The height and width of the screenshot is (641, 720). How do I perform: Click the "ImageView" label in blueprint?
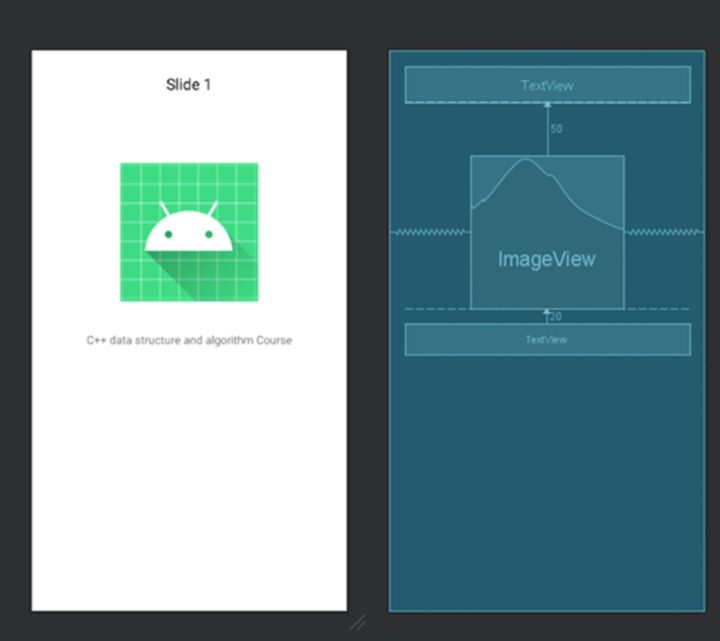(x=547, y=260)
